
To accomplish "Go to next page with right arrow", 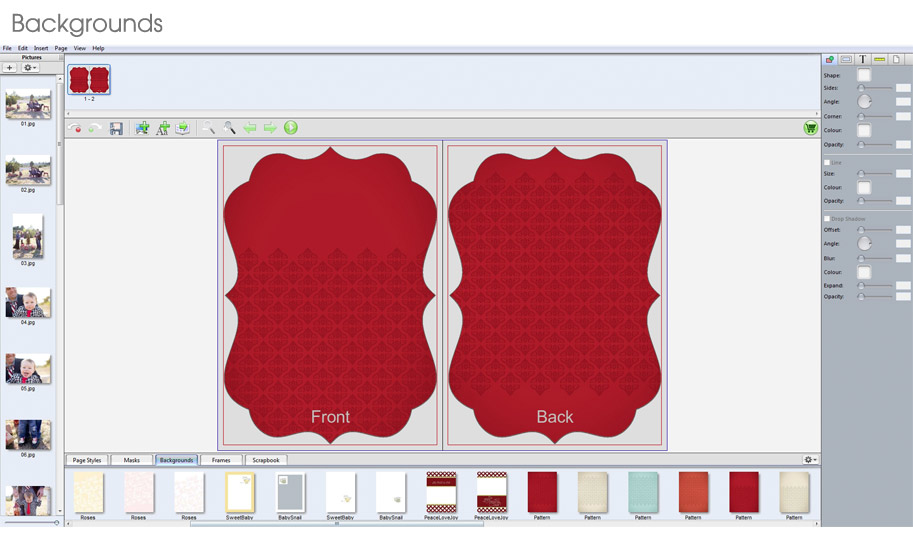I will (x=270, y=127).
